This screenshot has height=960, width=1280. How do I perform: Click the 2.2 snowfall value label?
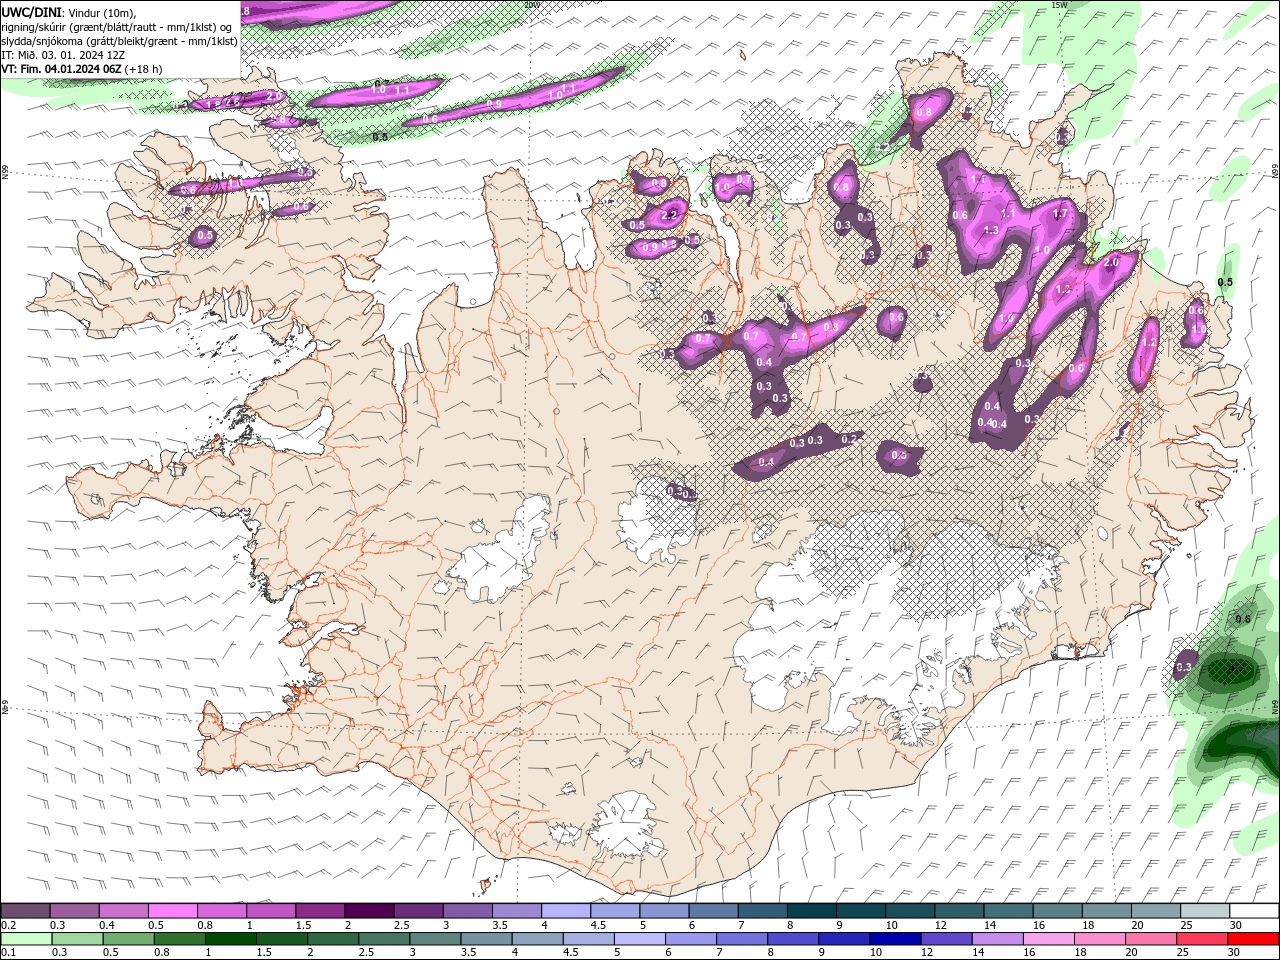671,214
